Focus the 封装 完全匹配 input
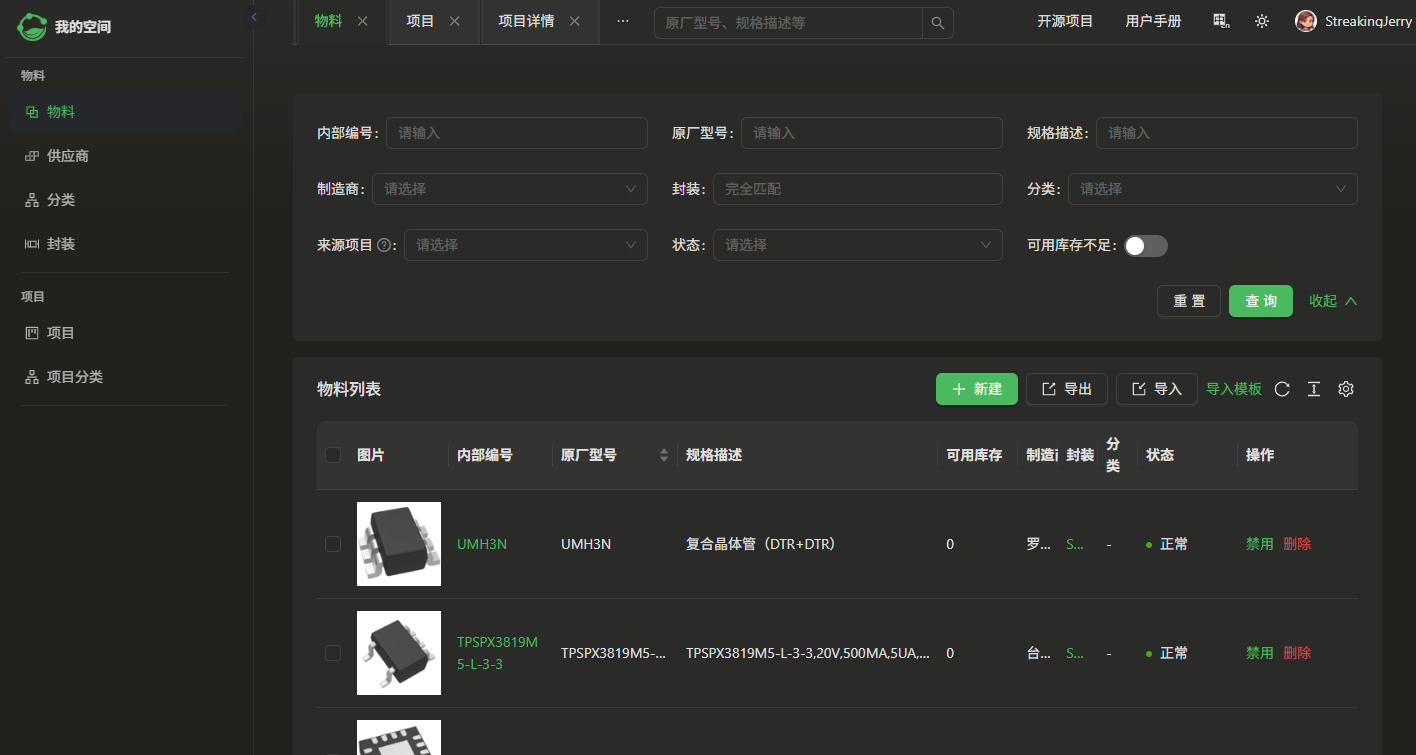The height and width of the screenshot is (755, 1416). (x=858, y=189)
